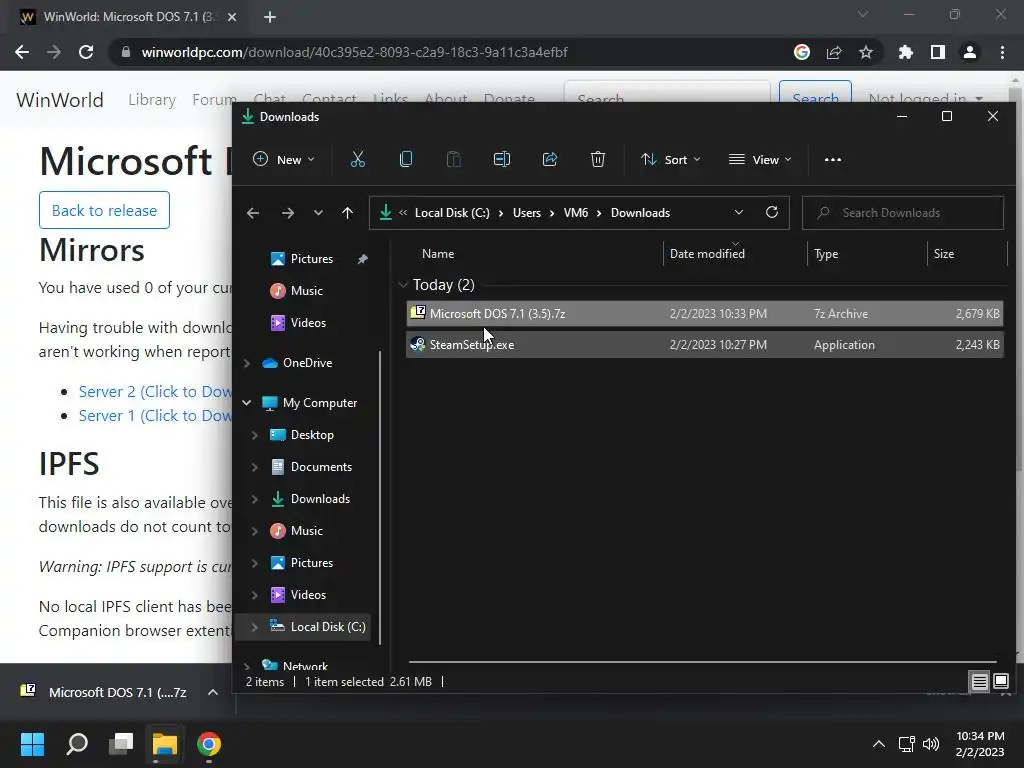Click share page icon in address bar
Image resolution: width=1024 pixels, height=768 pixels.
pyautogui.click(x=834, y=52)
